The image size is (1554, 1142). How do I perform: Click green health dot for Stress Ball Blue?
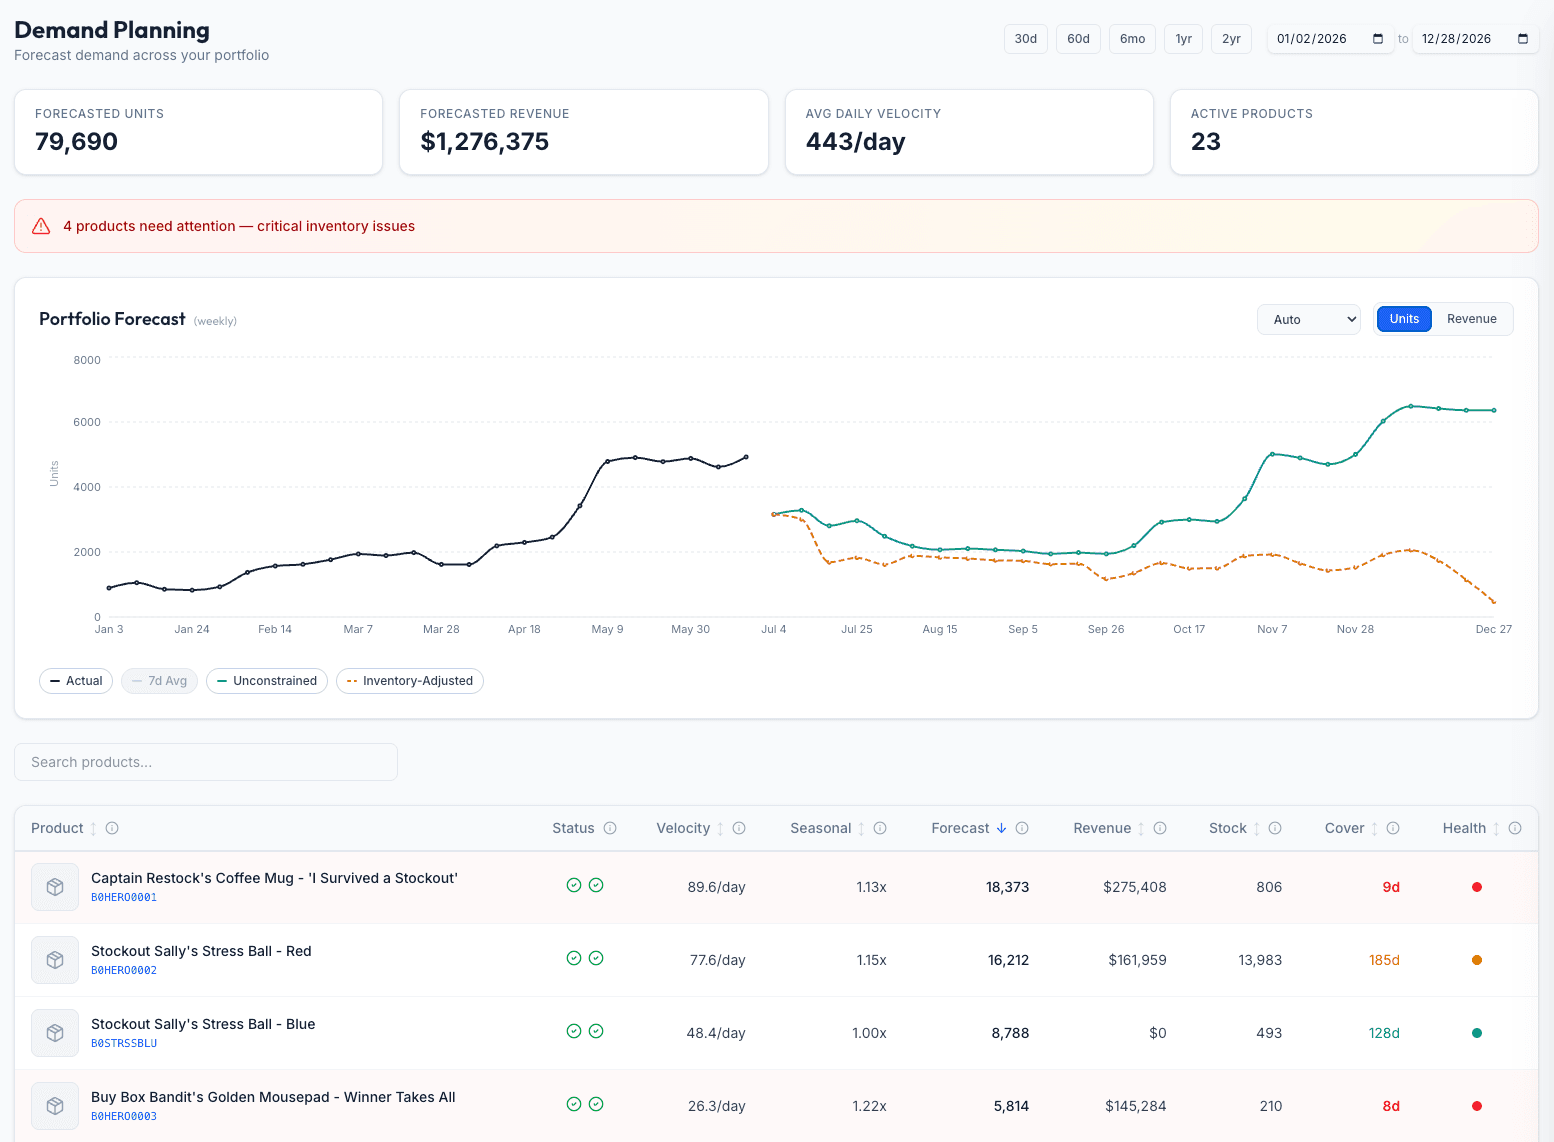pyautogui.click(x=1477, y=1033)
